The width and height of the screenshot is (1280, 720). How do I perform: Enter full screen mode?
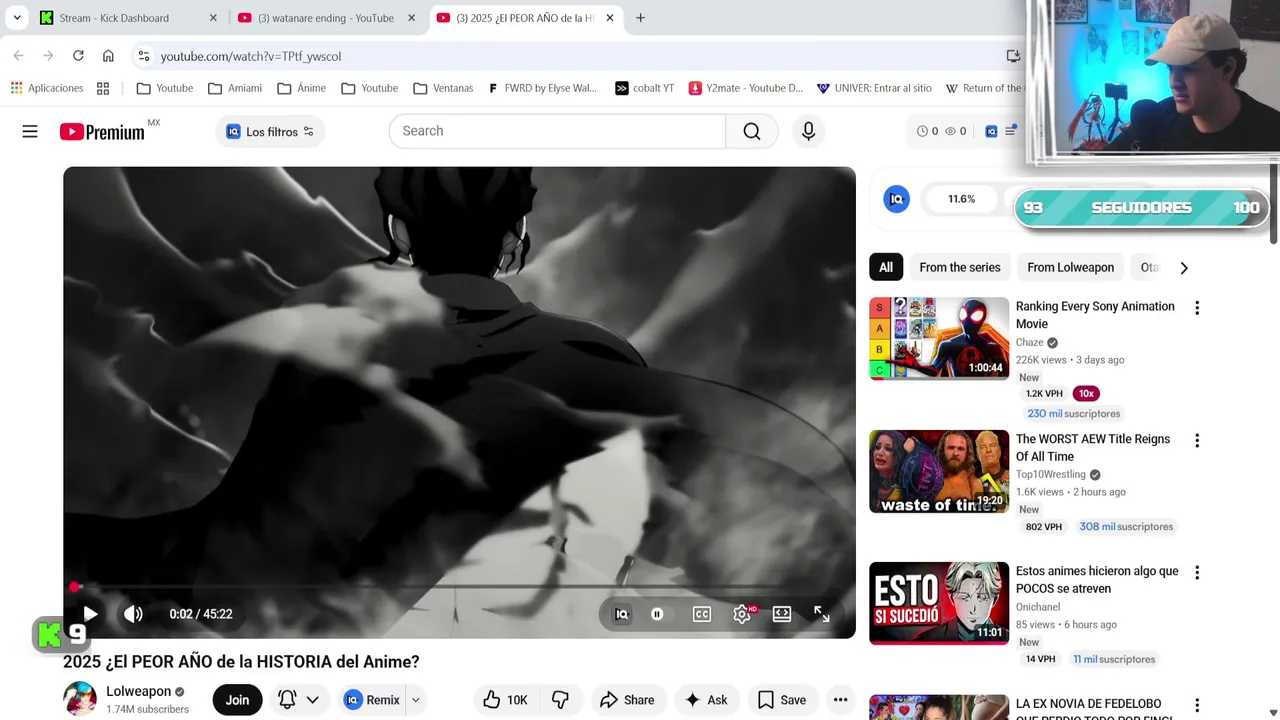(822, 614)
